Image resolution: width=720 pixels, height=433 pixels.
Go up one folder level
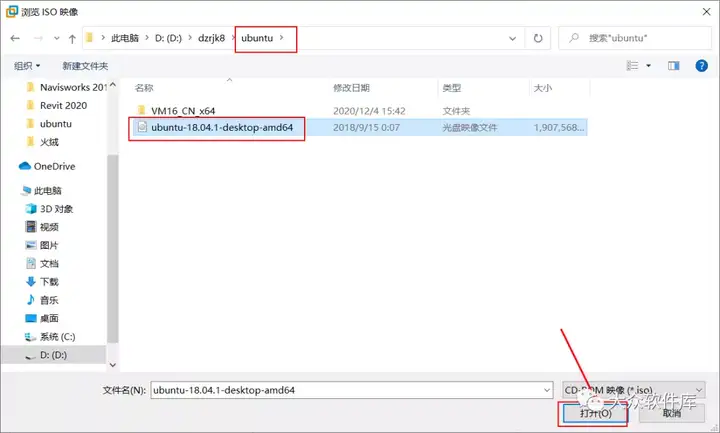click(x=72, y=39)
